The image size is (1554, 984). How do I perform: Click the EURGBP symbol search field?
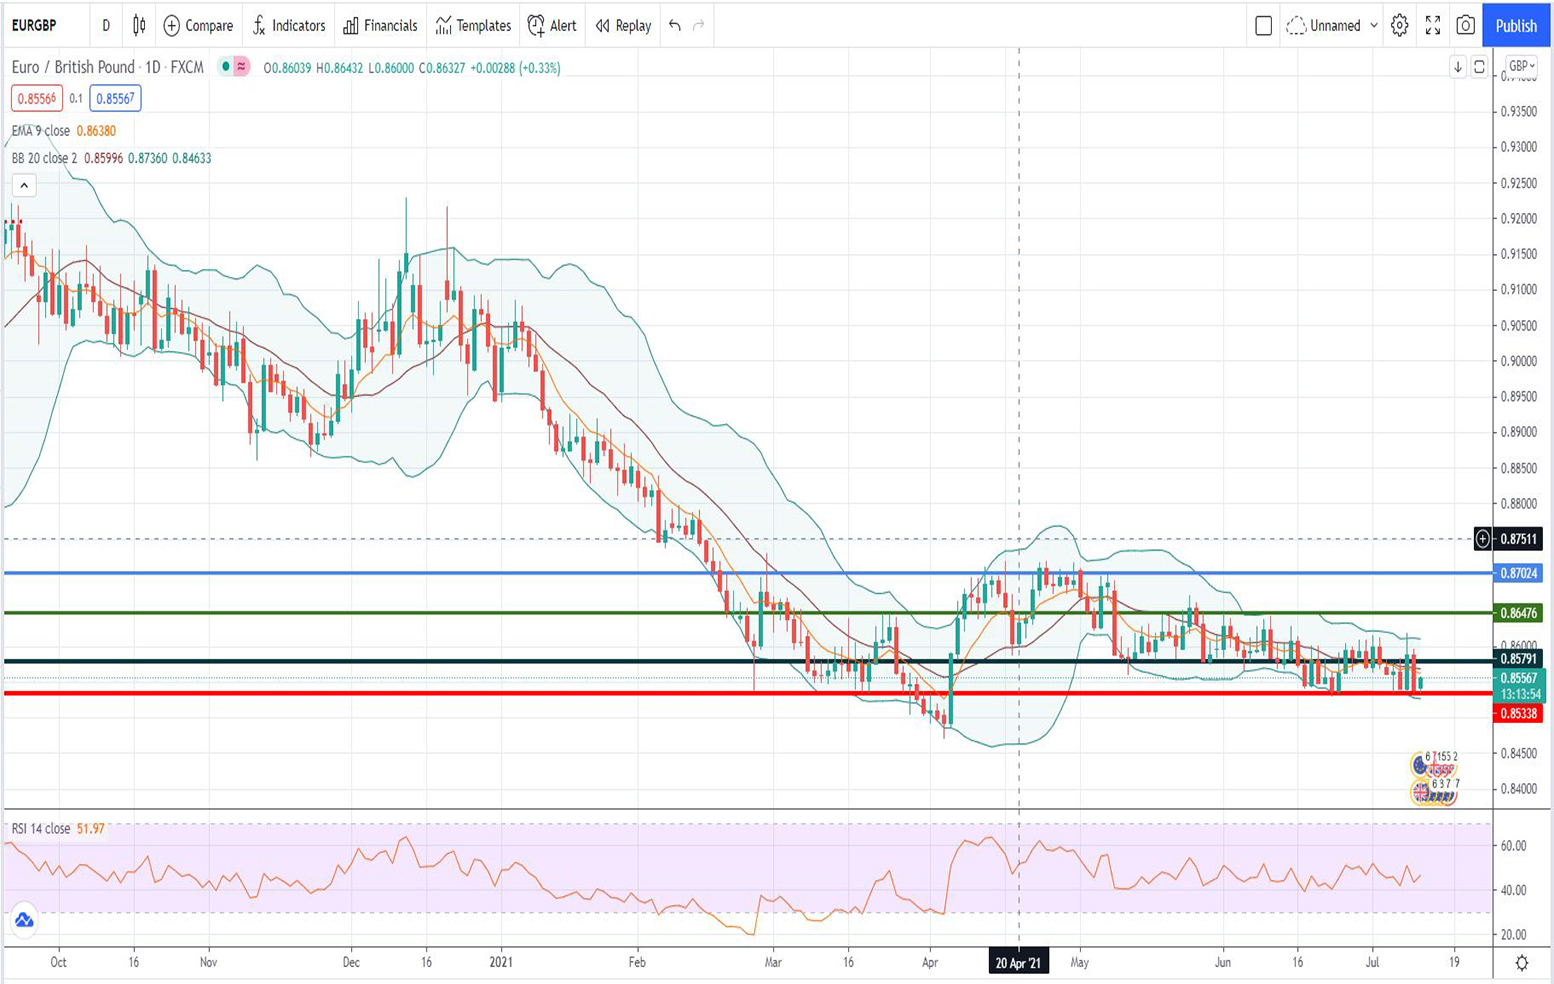(34, 26)
